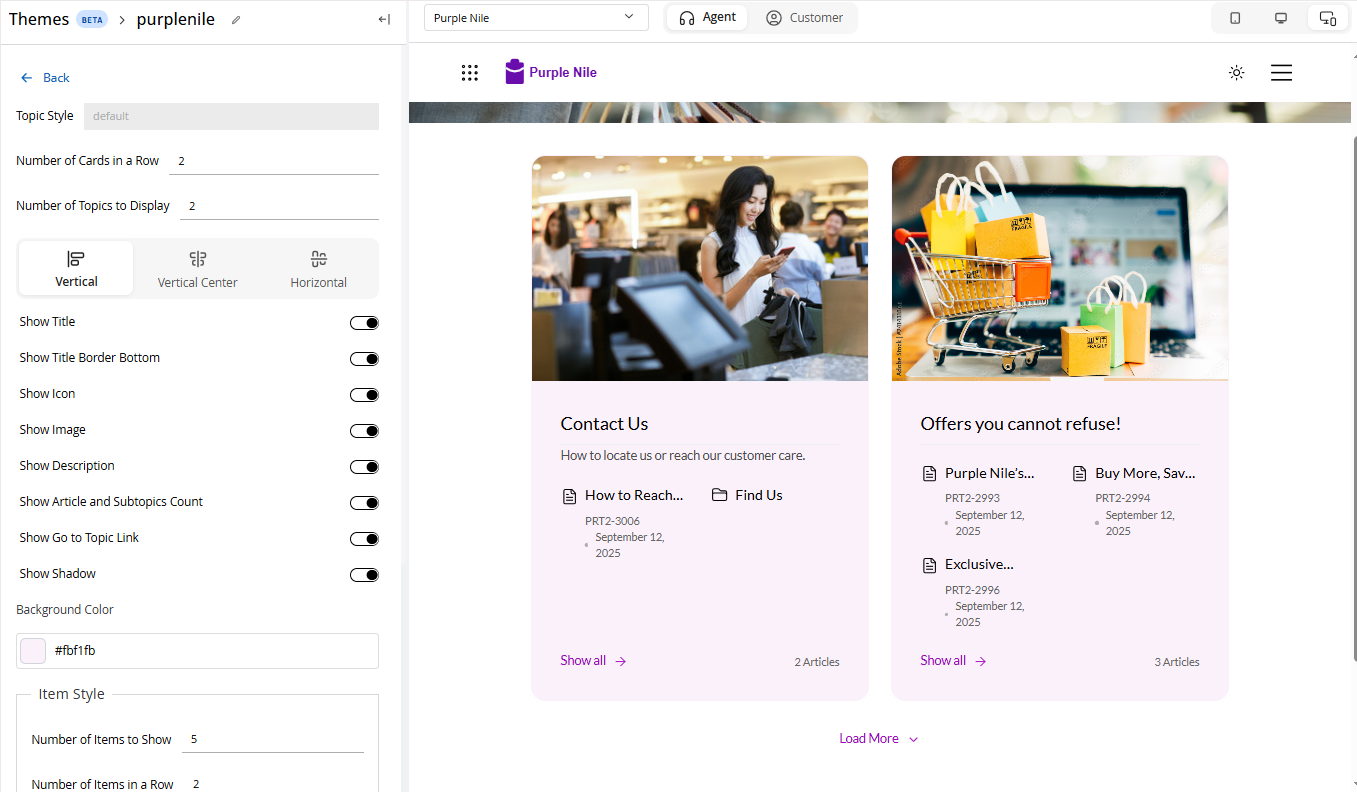Screen dimensions: 1357x792
Task: Choose the Vertical Center layout
Action: tap(197, 269)
